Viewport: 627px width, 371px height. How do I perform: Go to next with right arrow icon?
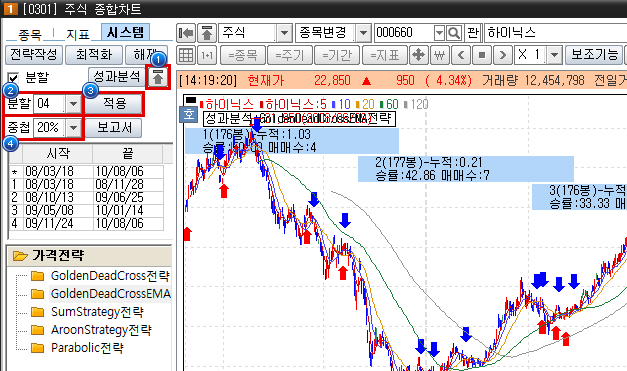(503, 55)
